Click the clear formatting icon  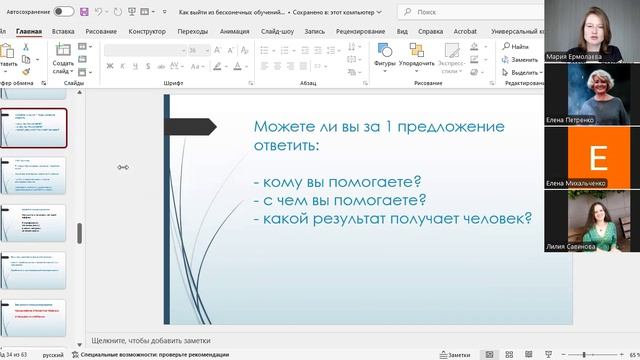tap(244, 50)
